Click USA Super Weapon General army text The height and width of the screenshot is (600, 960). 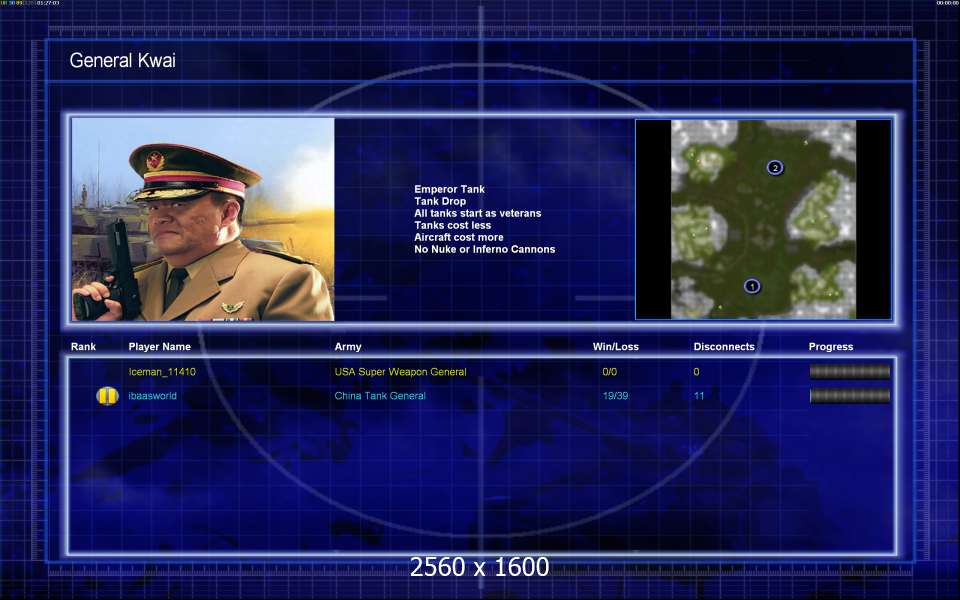(400, 372)
